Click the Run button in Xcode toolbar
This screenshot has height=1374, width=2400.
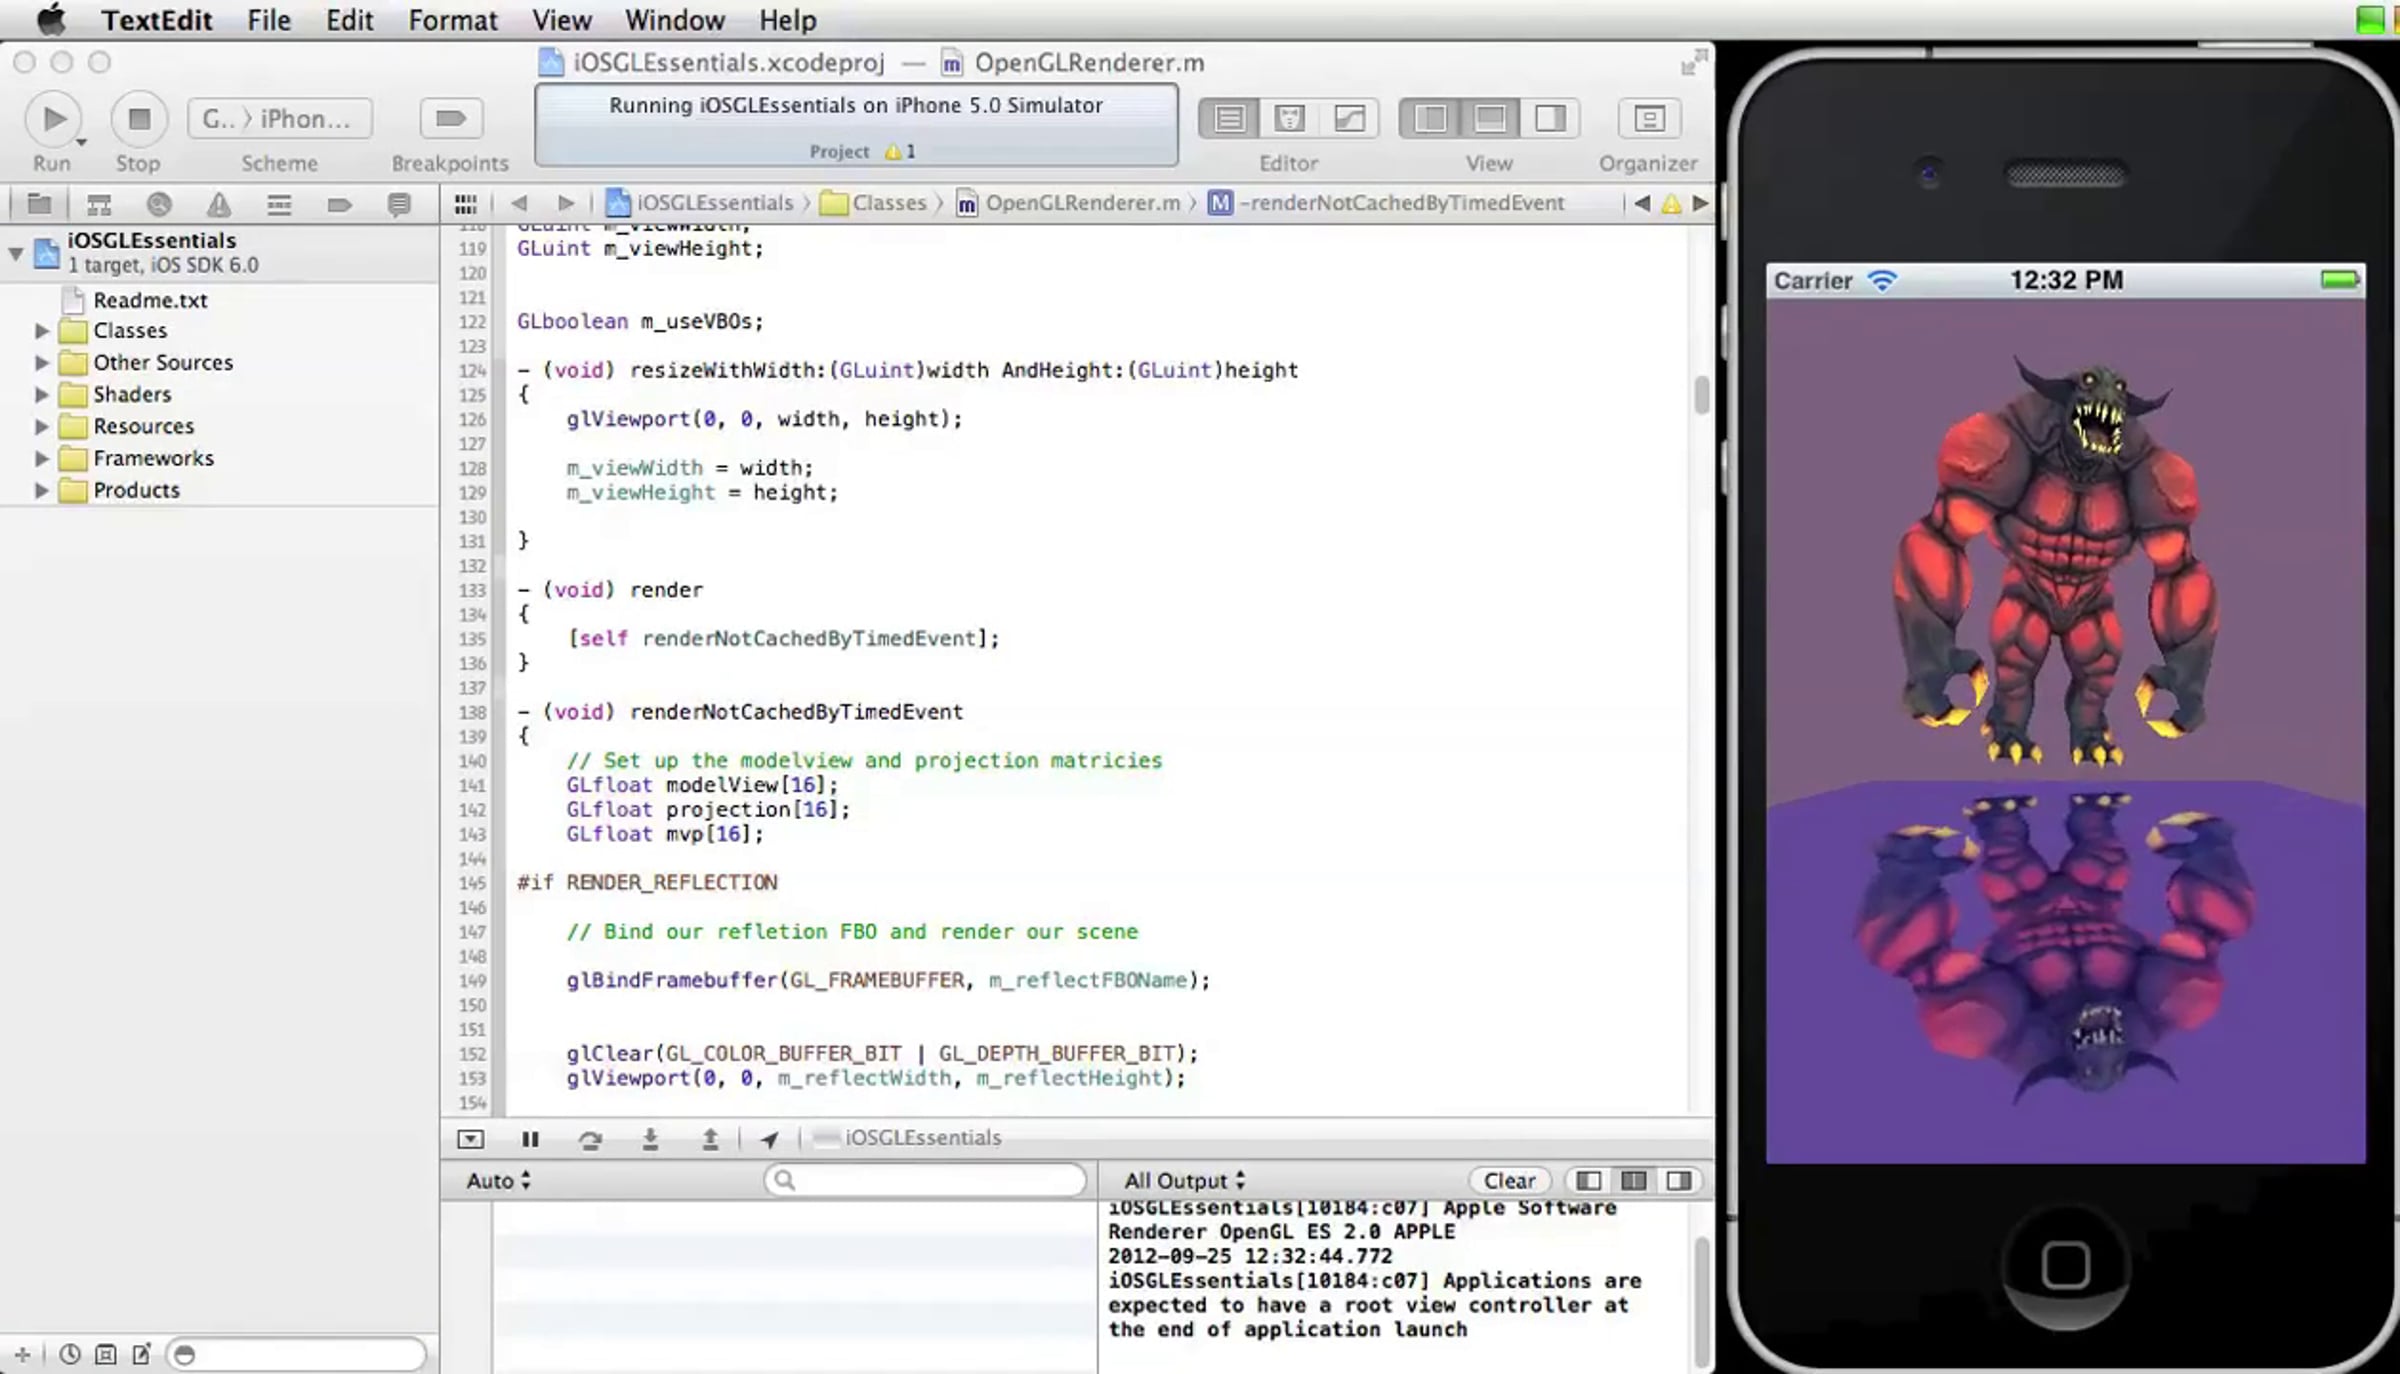[53, 119]
